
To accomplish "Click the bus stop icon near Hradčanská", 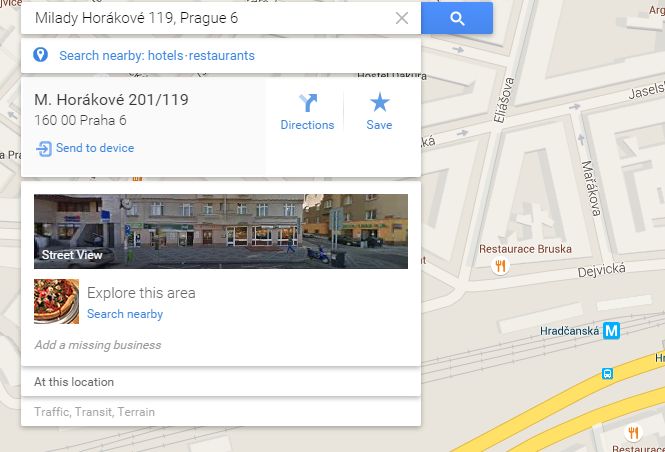I will pos(607,374).
